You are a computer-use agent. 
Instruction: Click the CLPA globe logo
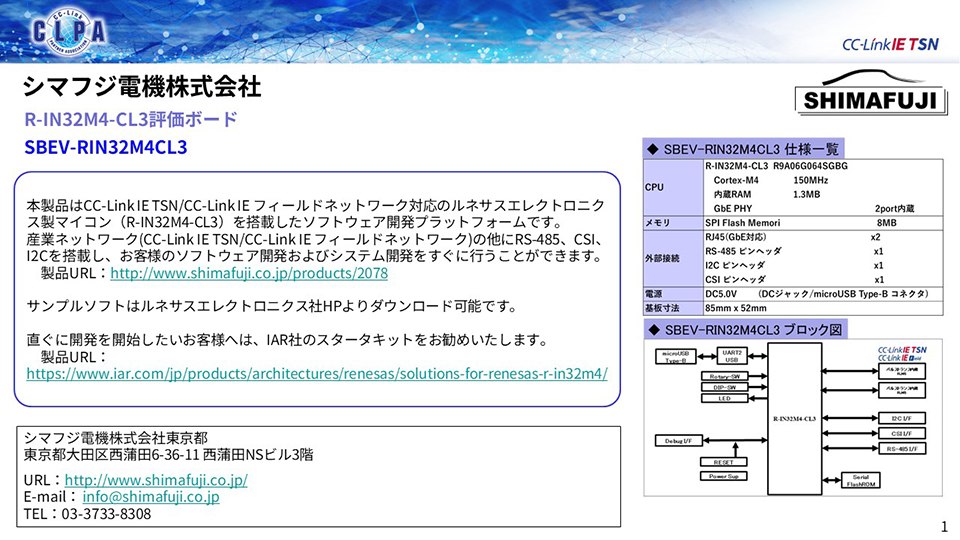tap(69, 31)
